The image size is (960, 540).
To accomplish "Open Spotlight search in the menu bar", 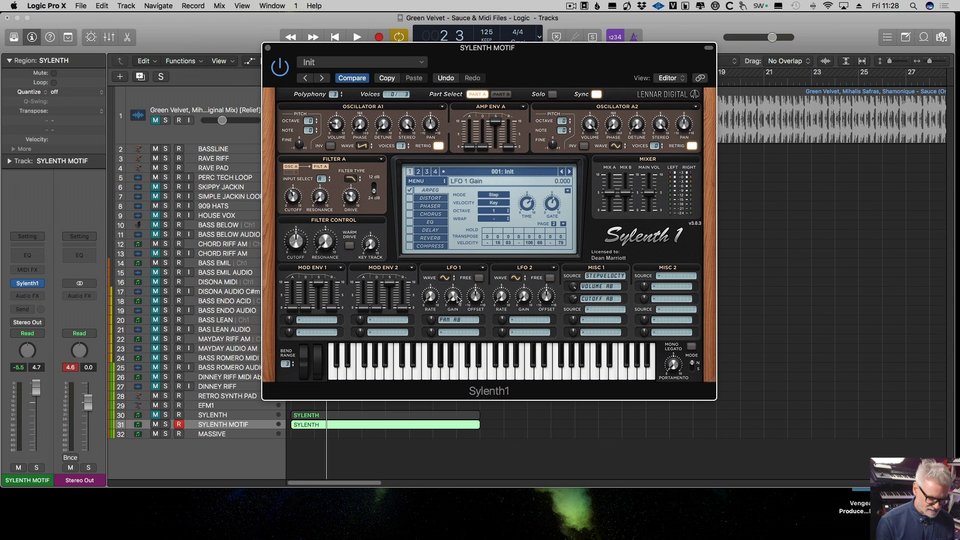I will tap(913, 6).
